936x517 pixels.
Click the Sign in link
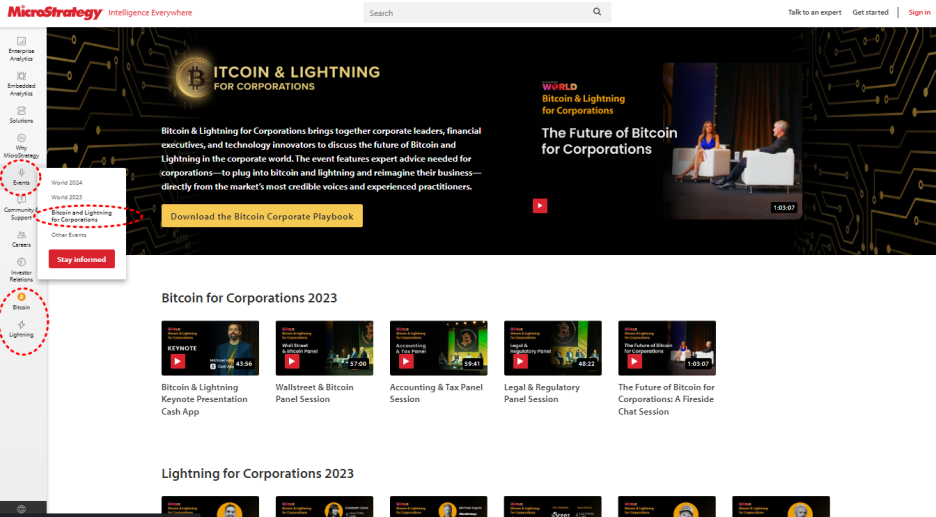click(x=919, y=12)
